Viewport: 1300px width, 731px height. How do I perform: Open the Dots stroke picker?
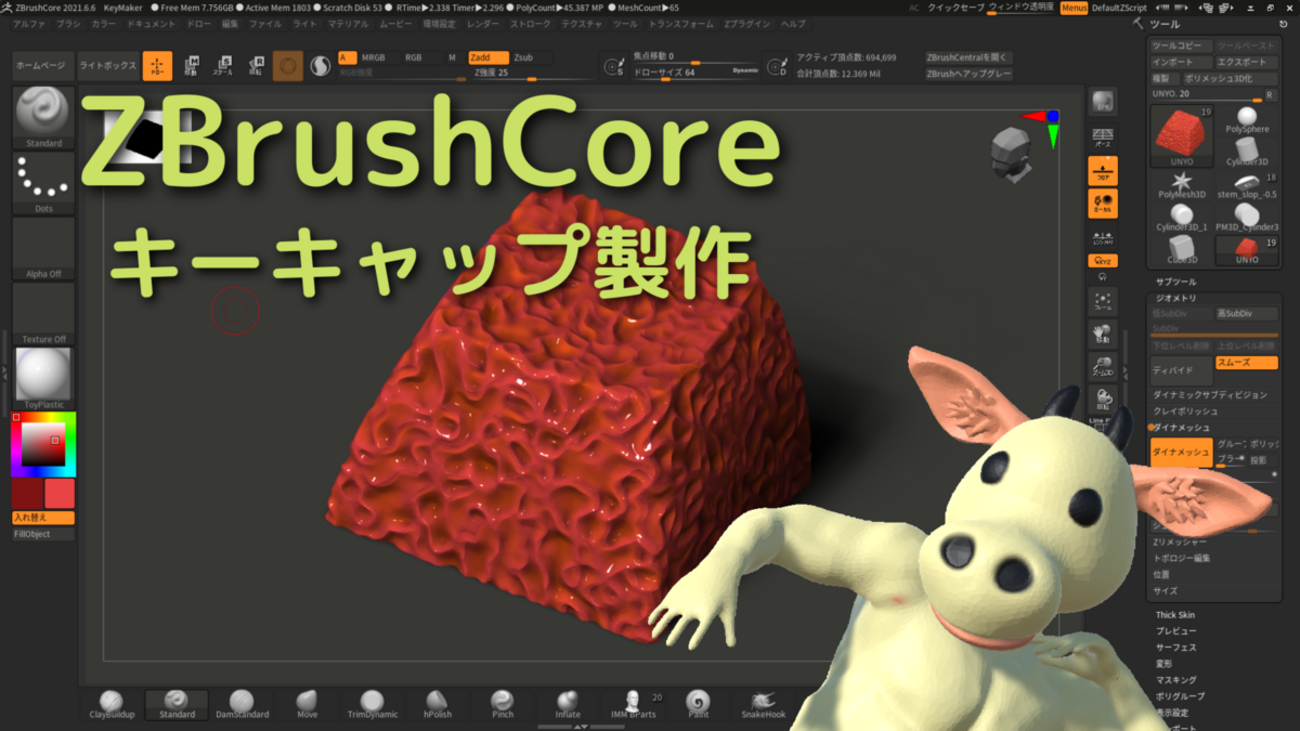click(43, 183)
